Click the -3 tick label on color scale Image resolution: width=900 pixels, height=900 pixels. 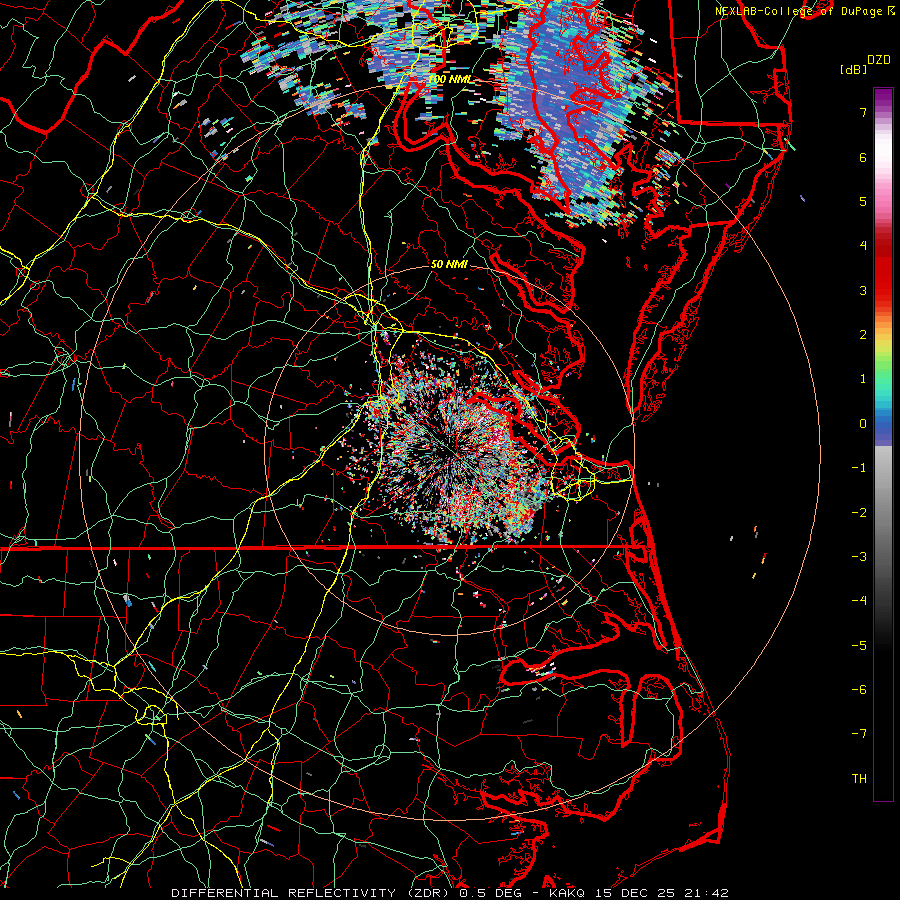point(859,557)
